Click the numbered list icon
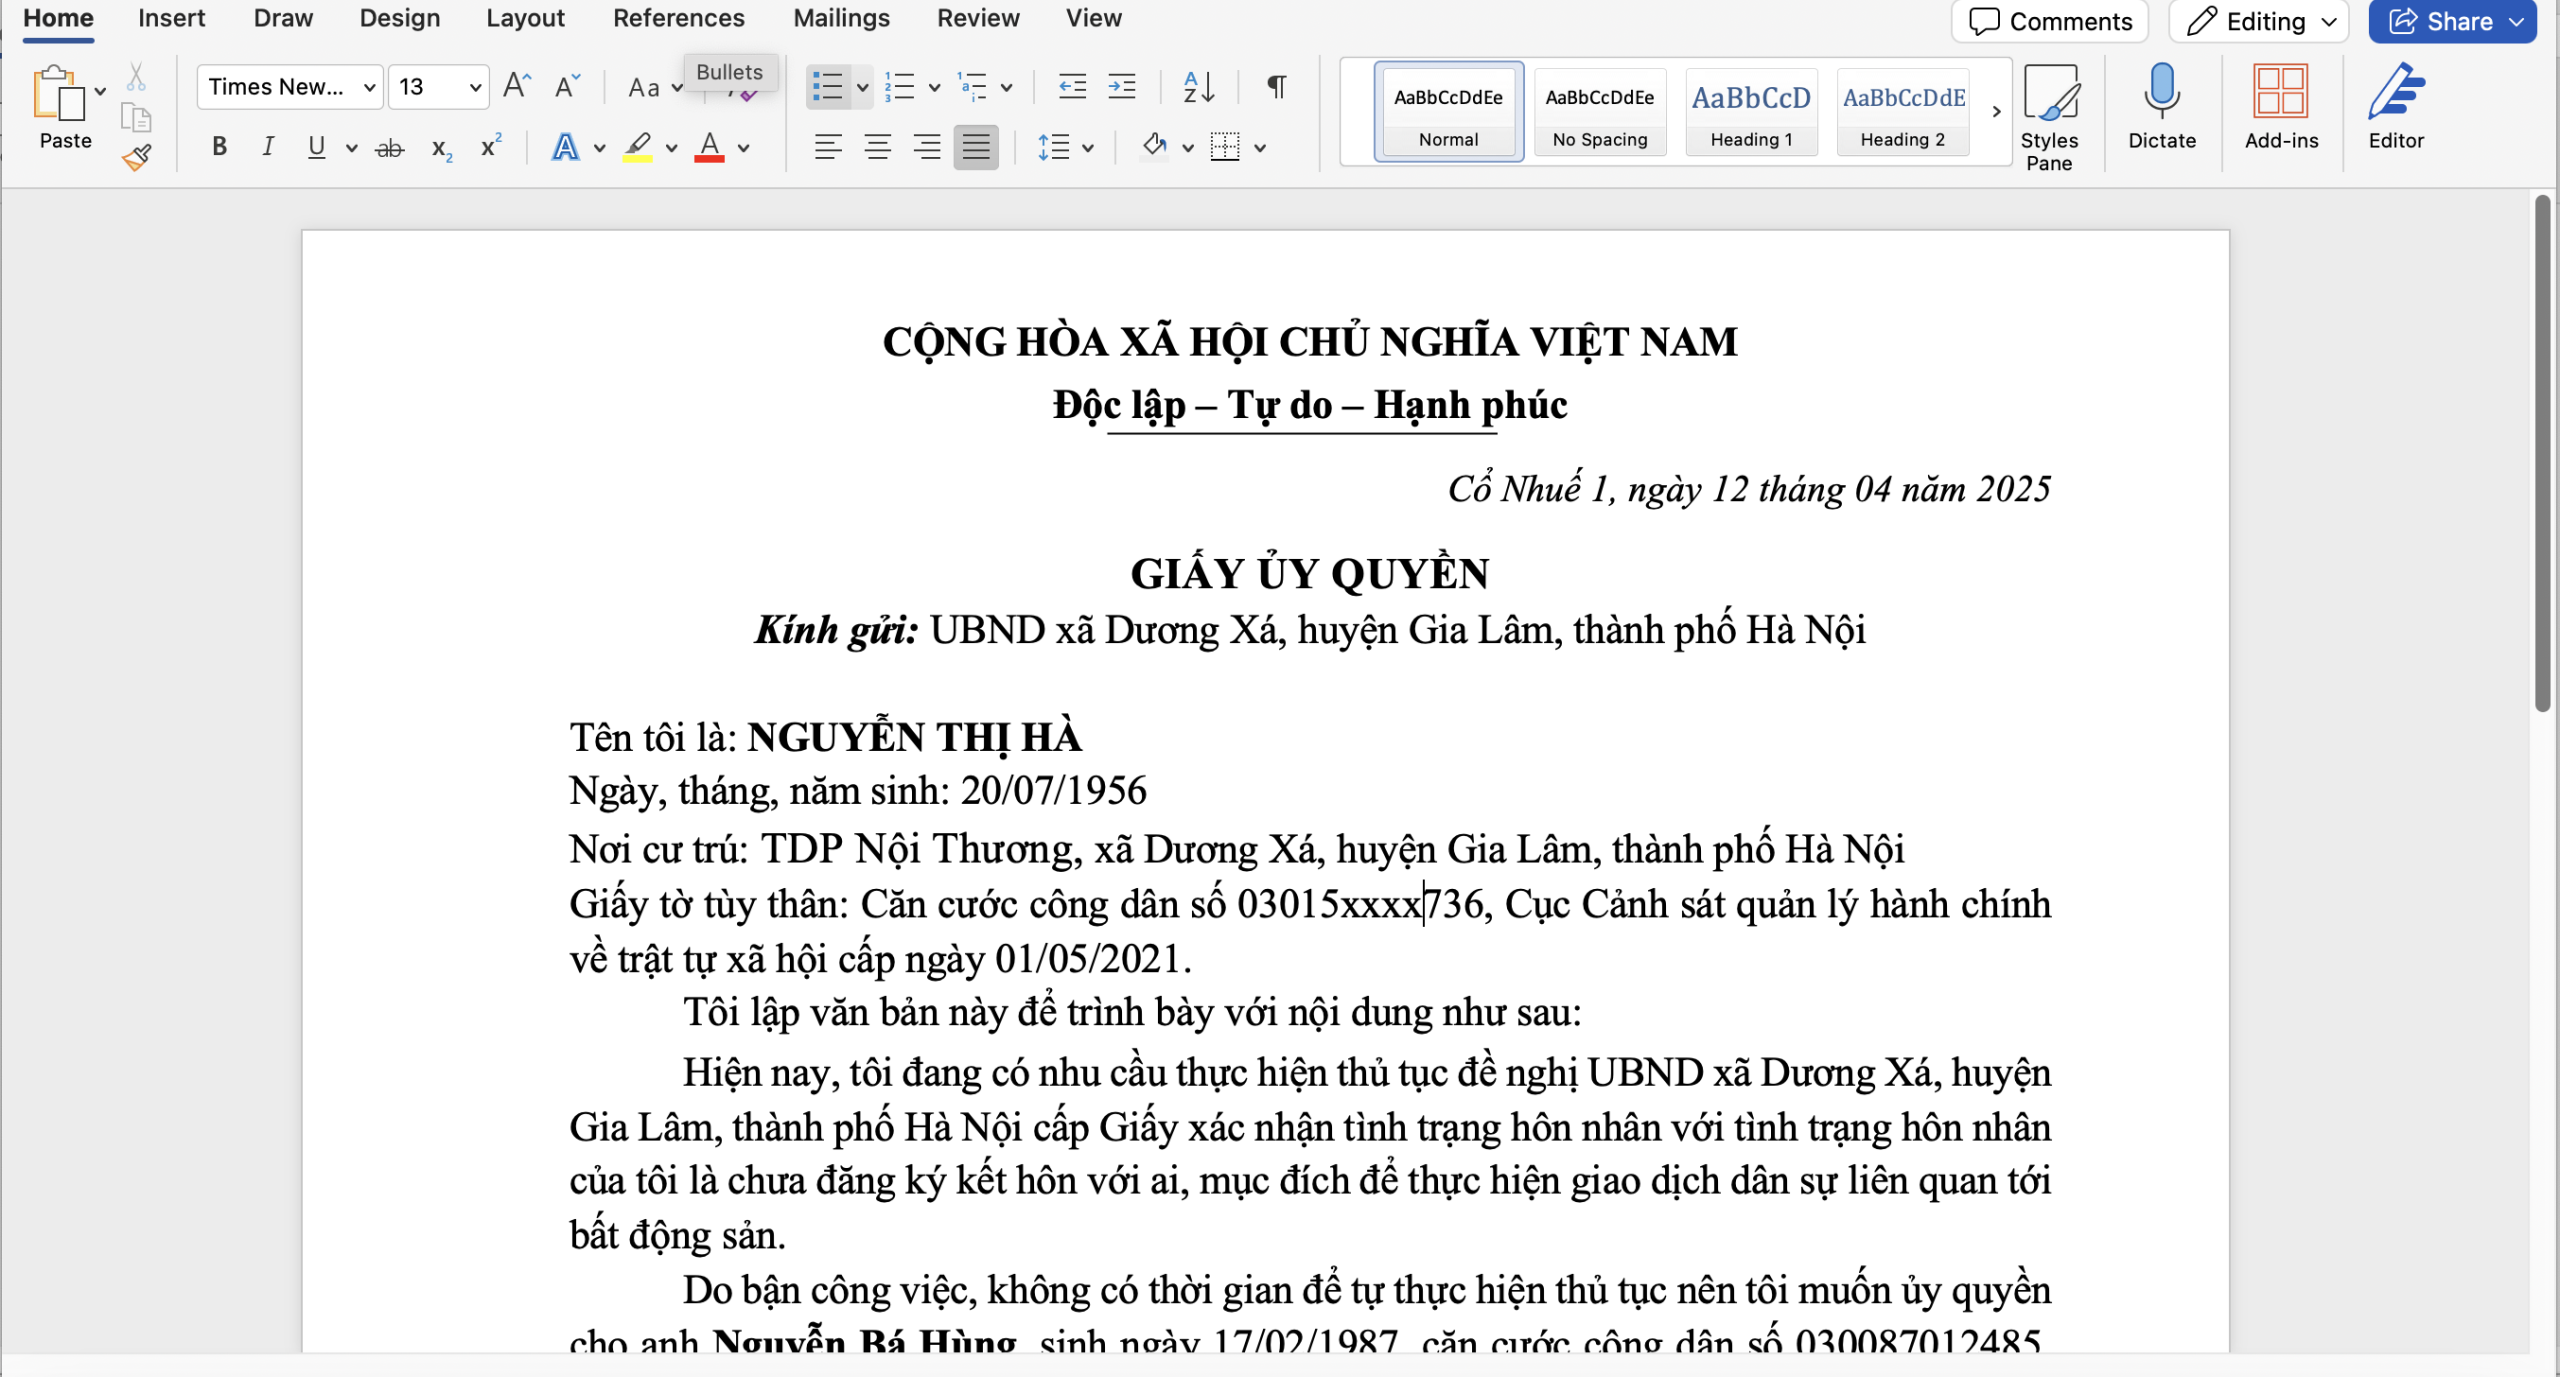Image resolution: width=2560 pixels, height=1377 pixels. 900,87
